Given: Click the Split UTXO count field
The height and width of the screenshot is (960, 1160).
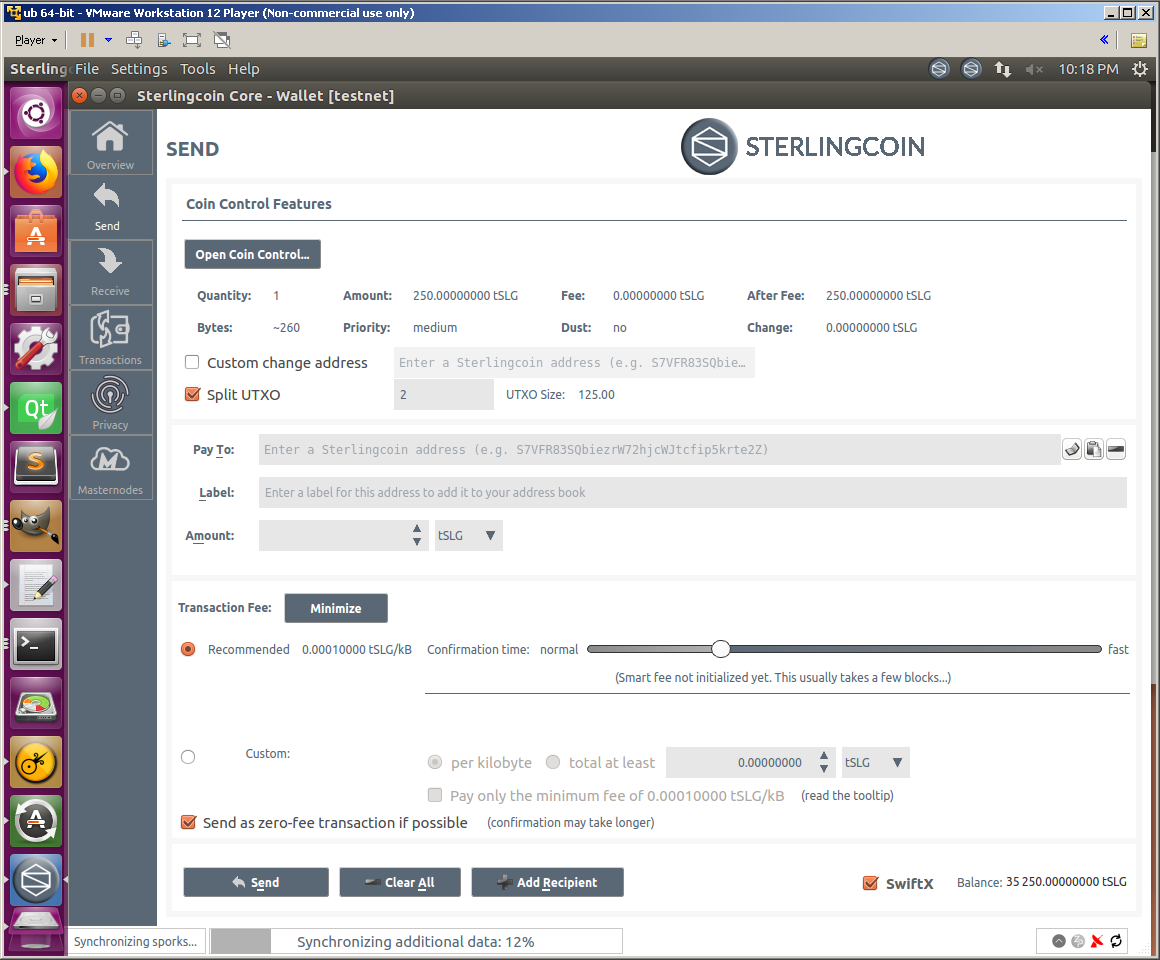Looking at the screenshot, I should click(x=444, y=394).
